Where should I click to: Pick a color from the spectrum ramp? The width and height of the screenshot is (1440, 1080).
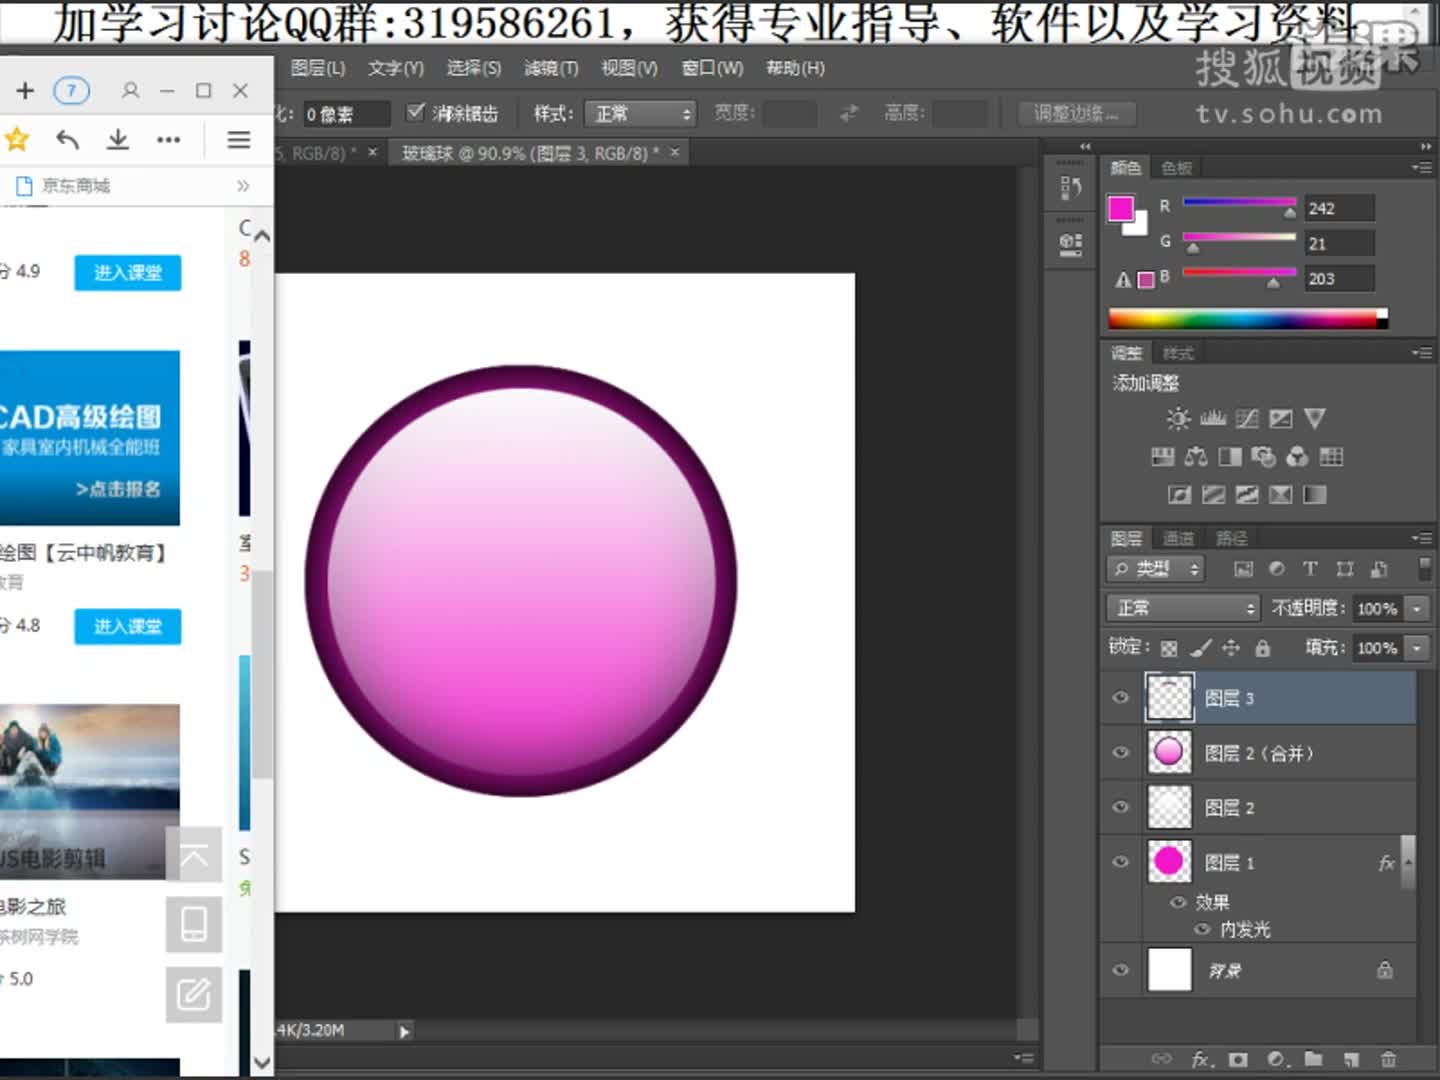click(x=1247, y=319)
